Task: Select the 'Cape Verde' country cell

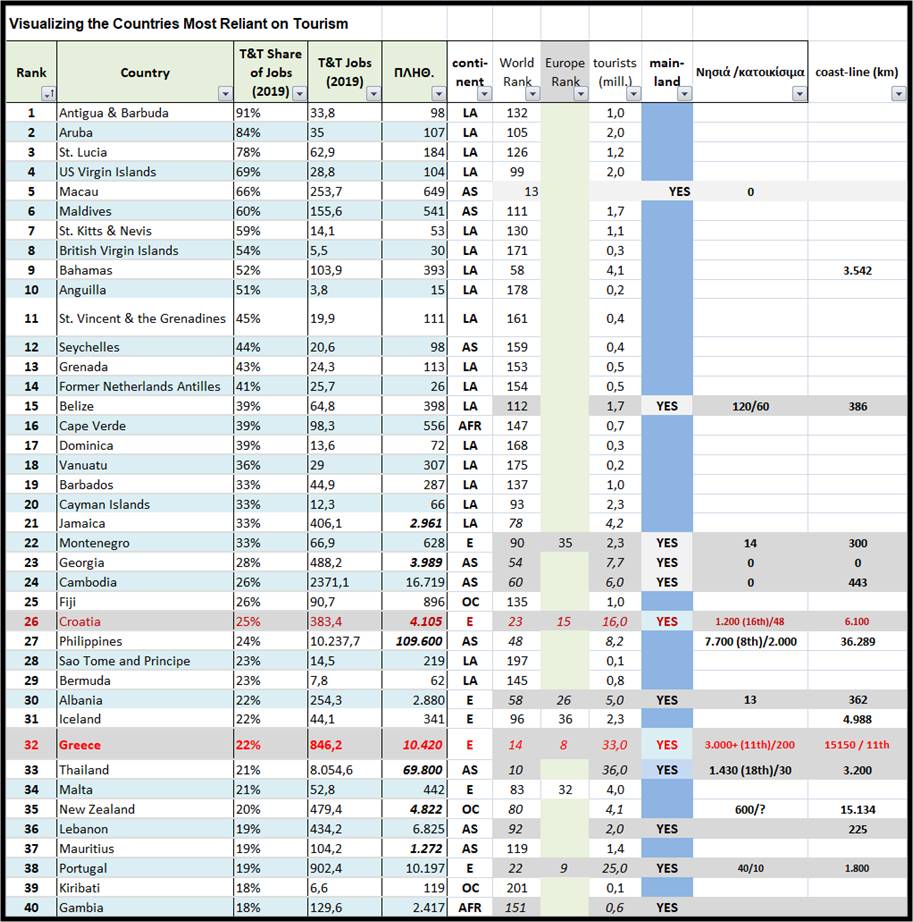Action: (145, 426)
